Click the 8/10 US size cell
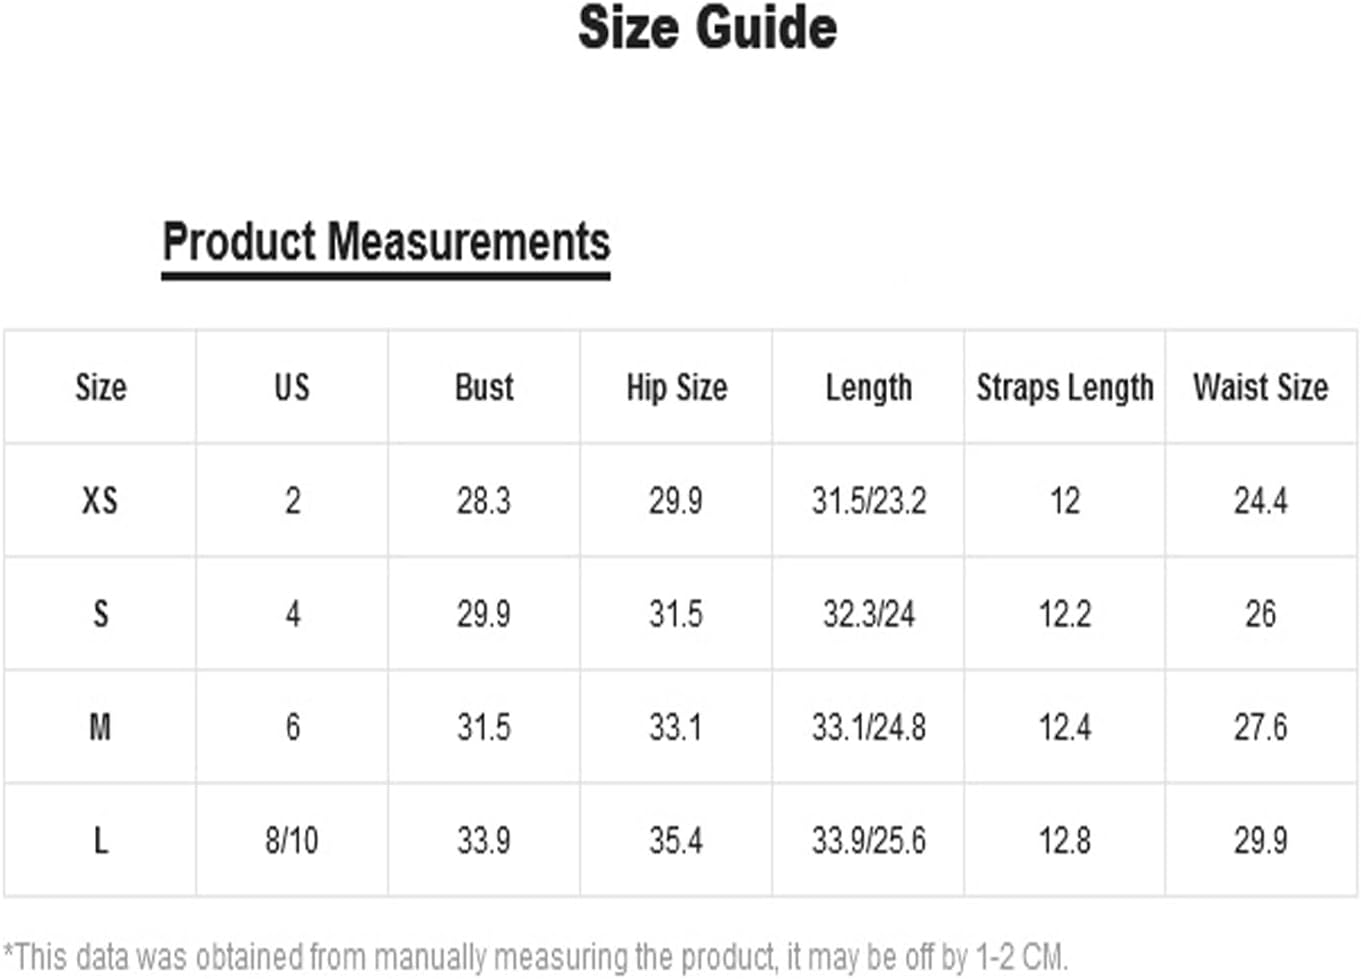 (x=292, y=840)
